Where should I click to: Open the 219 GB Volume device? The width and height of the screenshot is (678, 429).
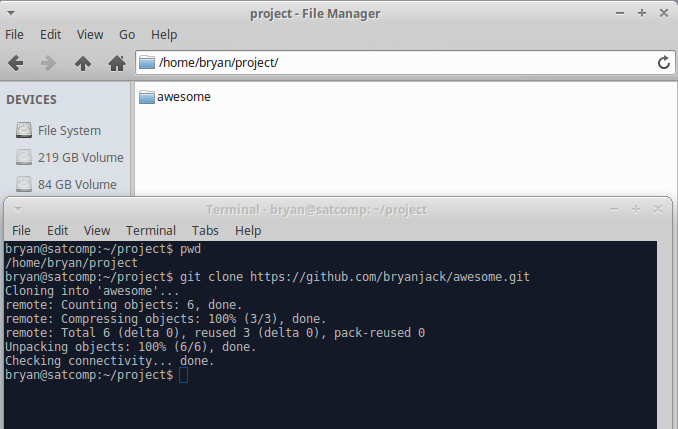69,157
